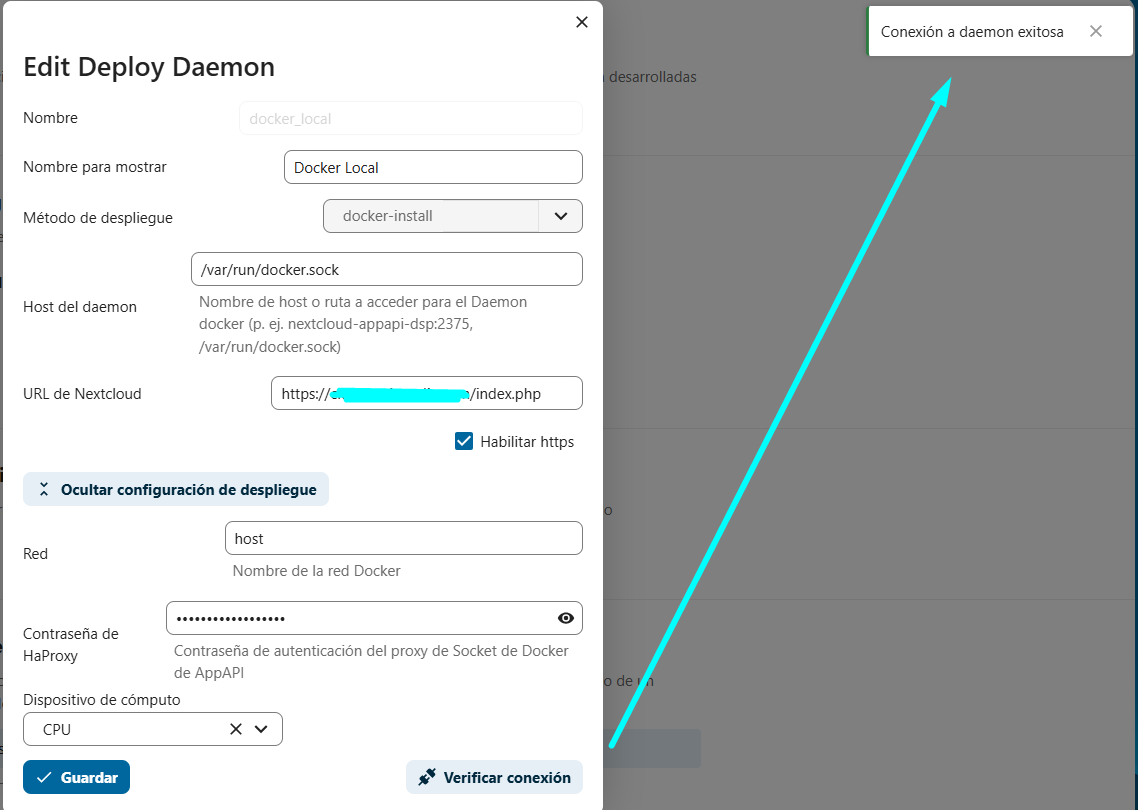This screenshot has width=1138, height=810.
Task: Click the plug icon on Verificar conexión
Action: coord(427,777)
